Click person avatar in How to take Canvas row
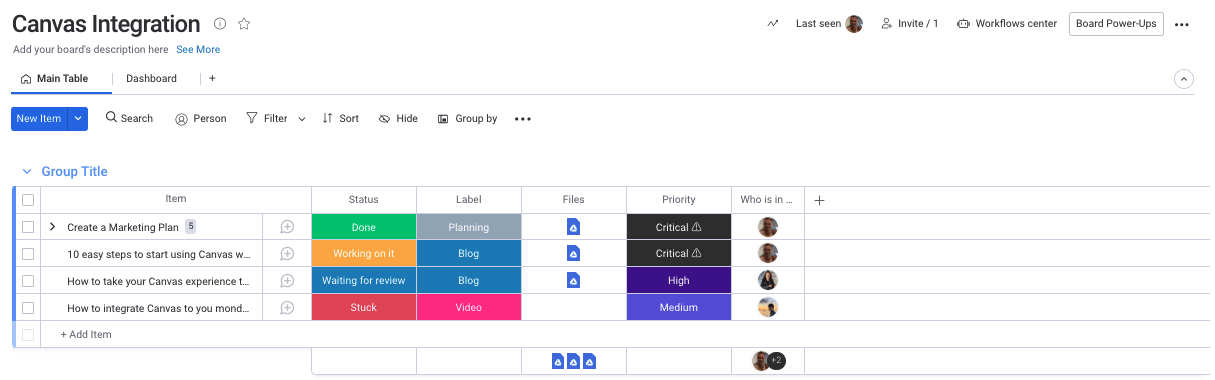Viewport: 1215px width, 380px height. (768, 281)
